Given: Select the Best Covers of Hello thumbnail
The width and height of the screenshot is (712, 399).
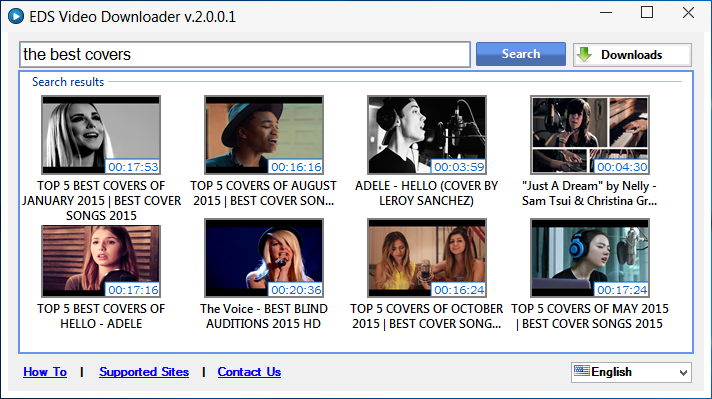Looking at the screenshot, I should pyautogui.click(x=101, y=261).
